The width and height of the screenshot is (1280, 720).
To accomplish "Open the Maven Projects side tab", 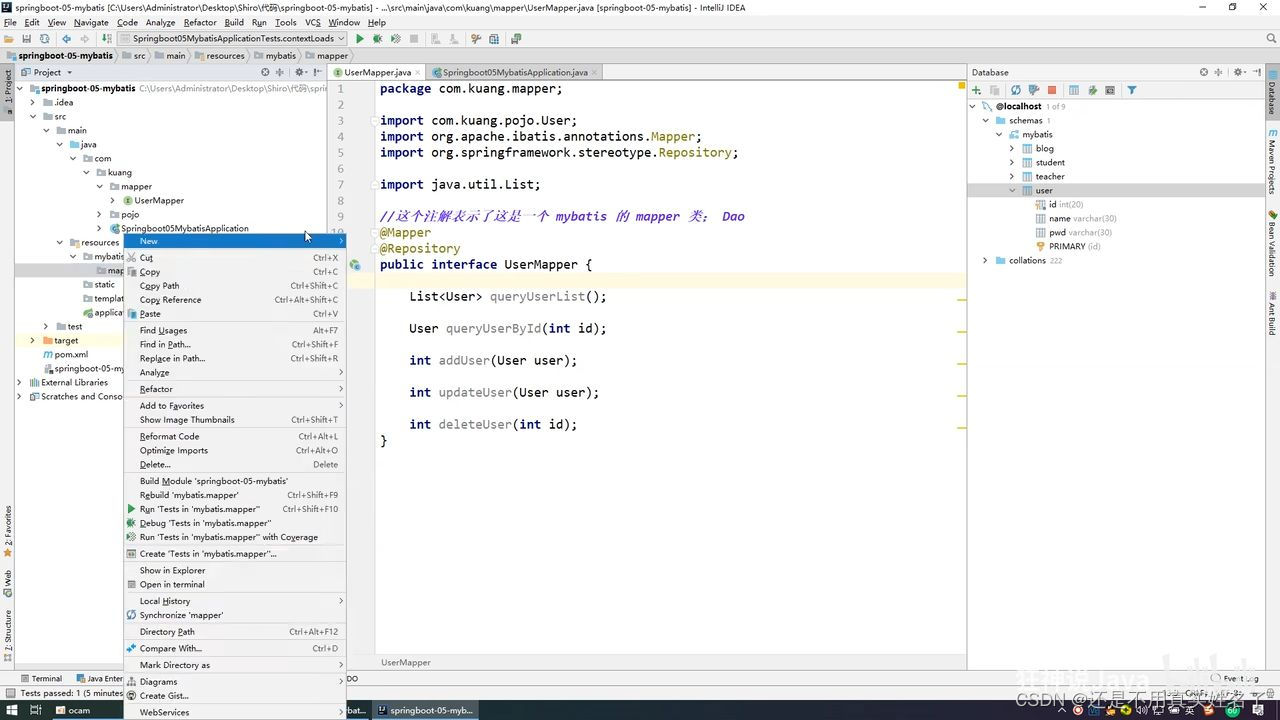I will tap(1272, 159).
